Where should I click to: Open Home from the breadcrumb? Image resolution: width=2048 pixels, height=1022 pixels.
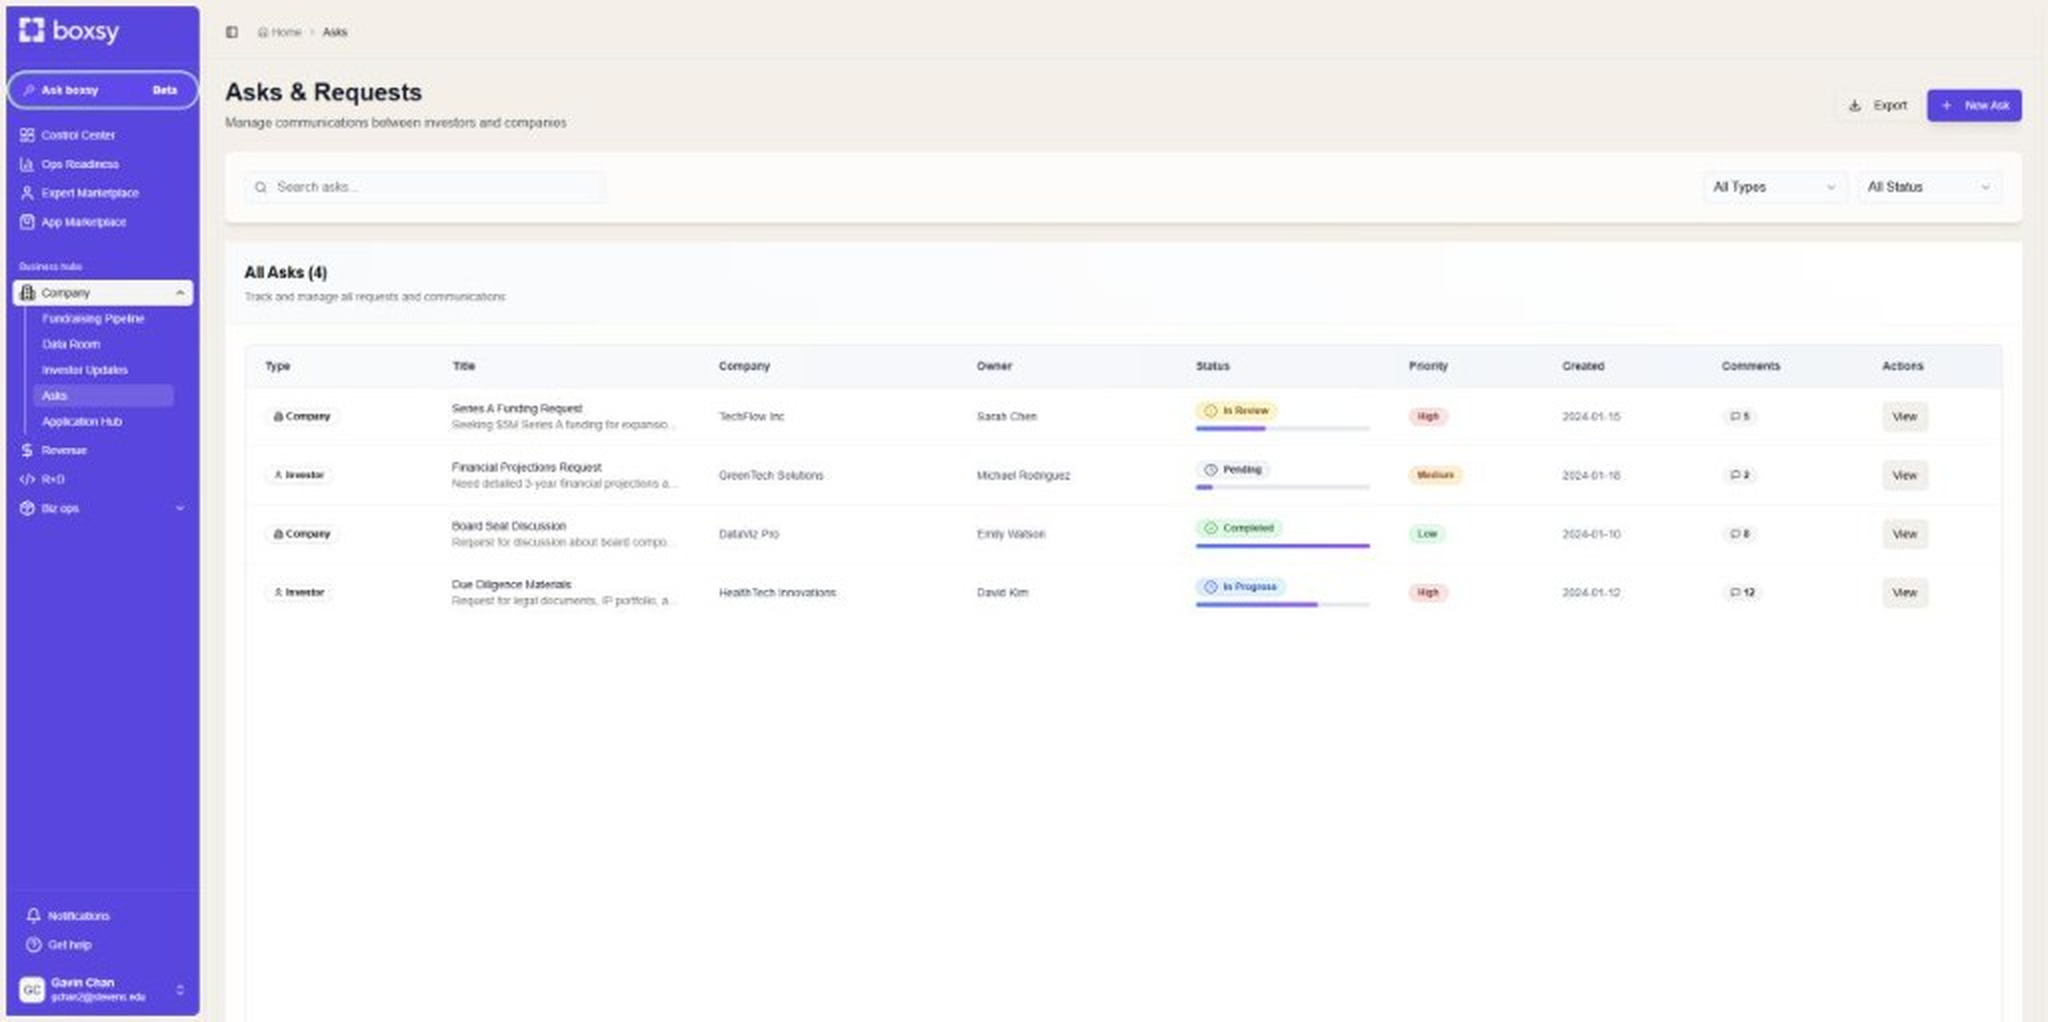pos(285,32)
